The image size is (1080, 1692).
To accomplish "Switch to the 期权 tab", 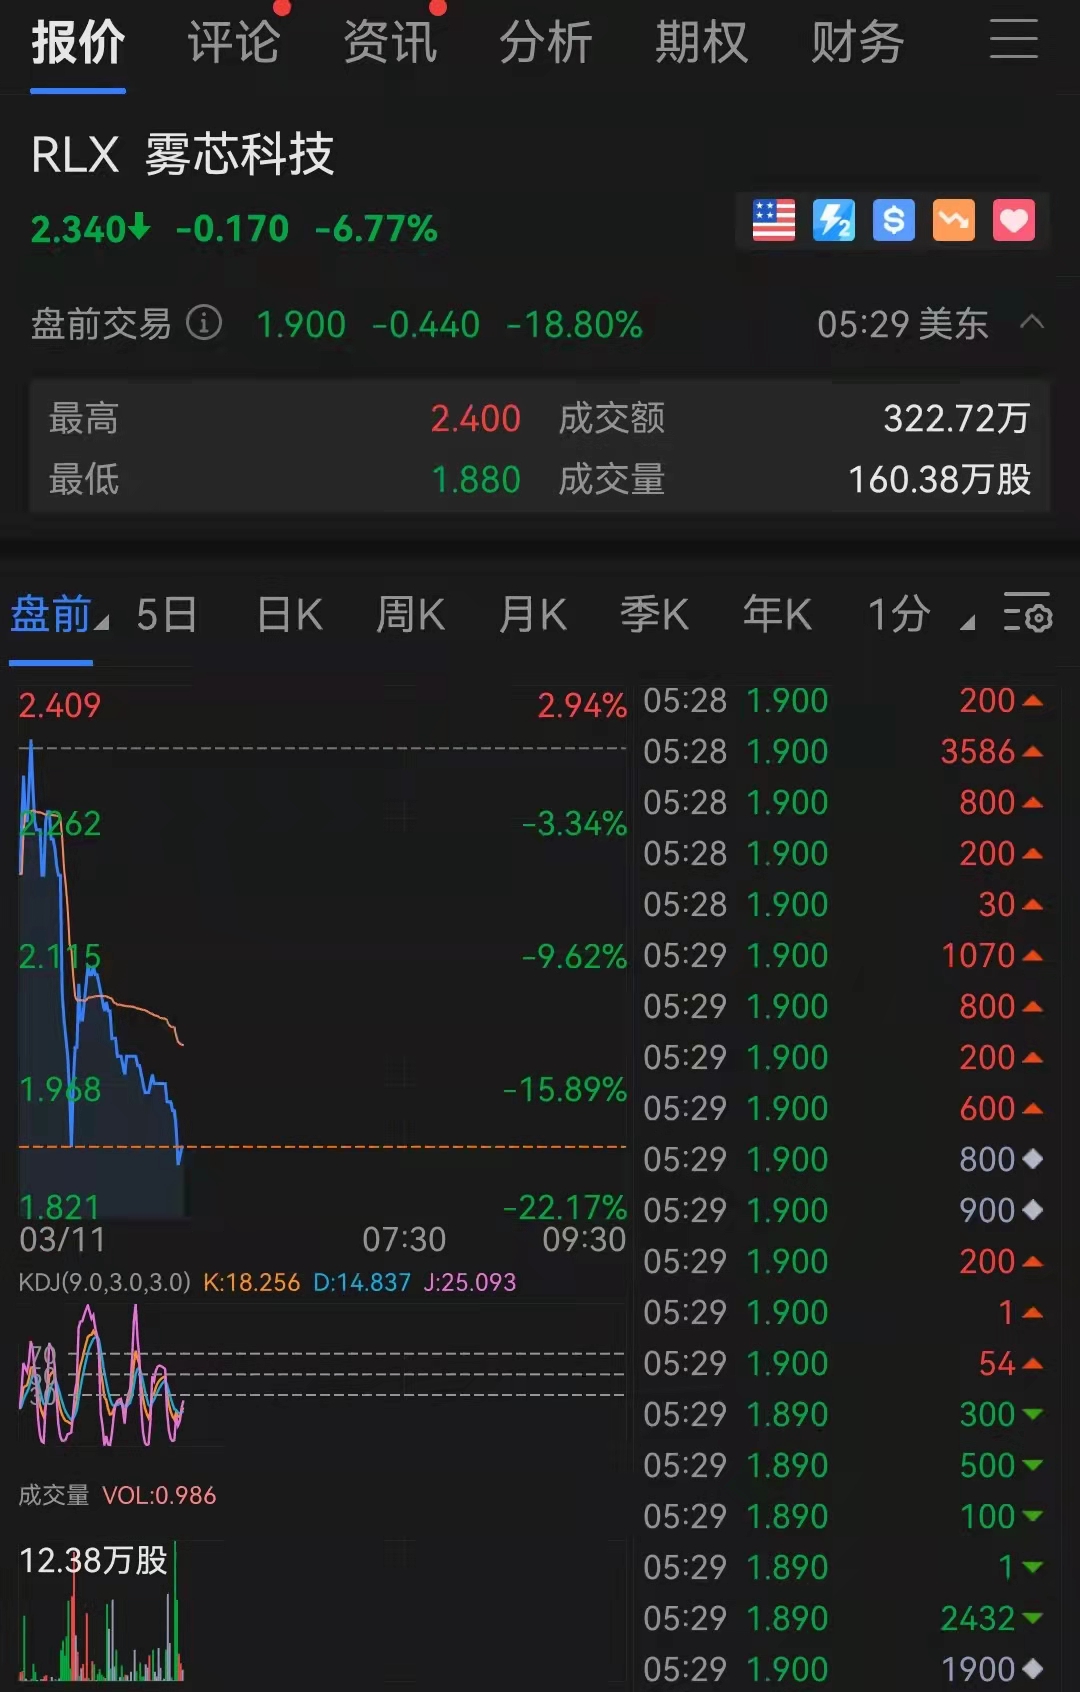I will (701, 43).
